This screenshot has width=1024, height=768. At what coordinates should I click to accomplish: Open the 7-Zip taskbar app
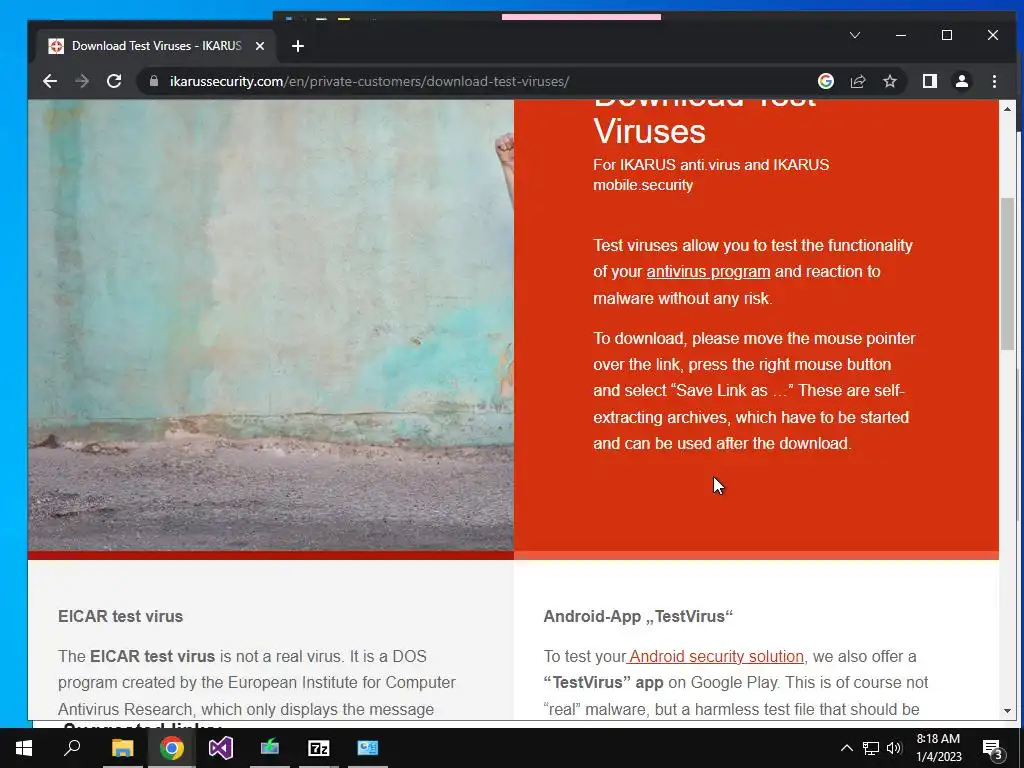[319, 748]
